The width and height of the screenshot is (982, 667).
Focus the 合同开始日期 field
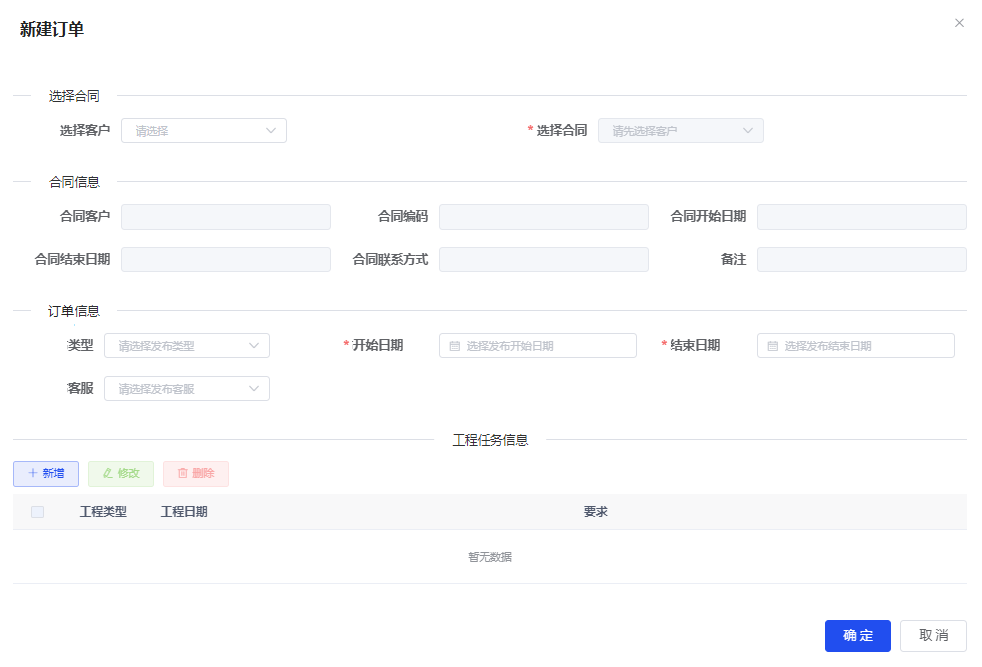point(861,217)
